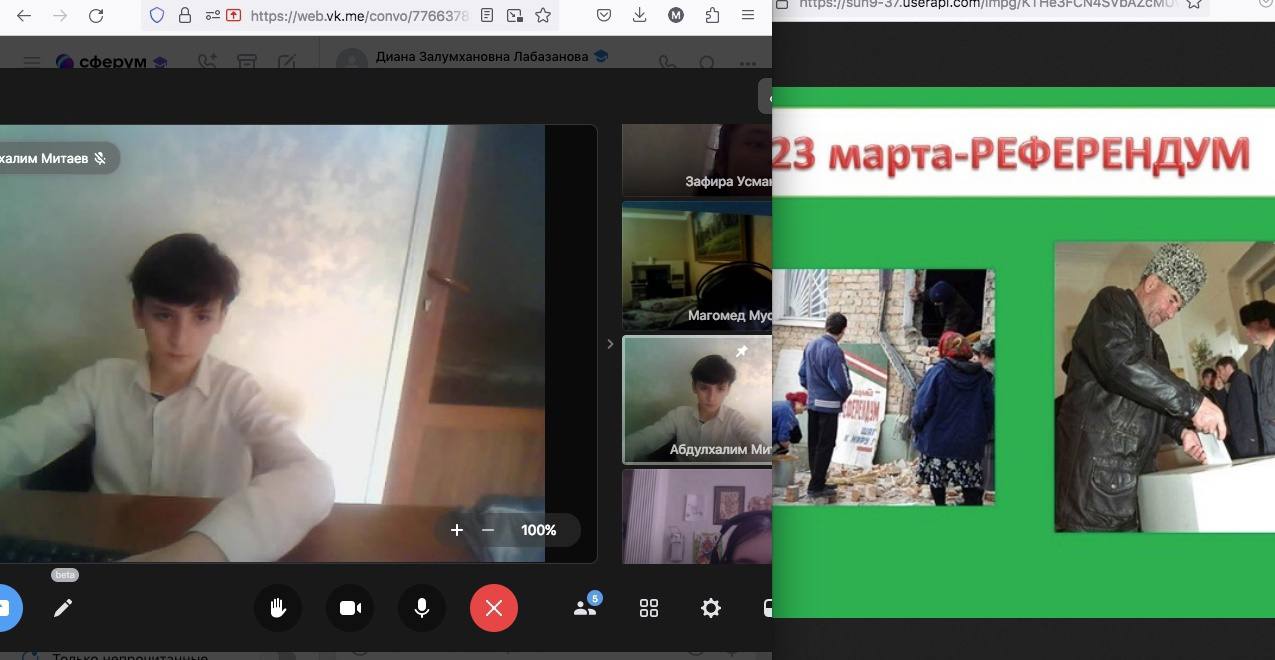Select the pinned Абдулхалим video thumbnail

tap(697, 399)
